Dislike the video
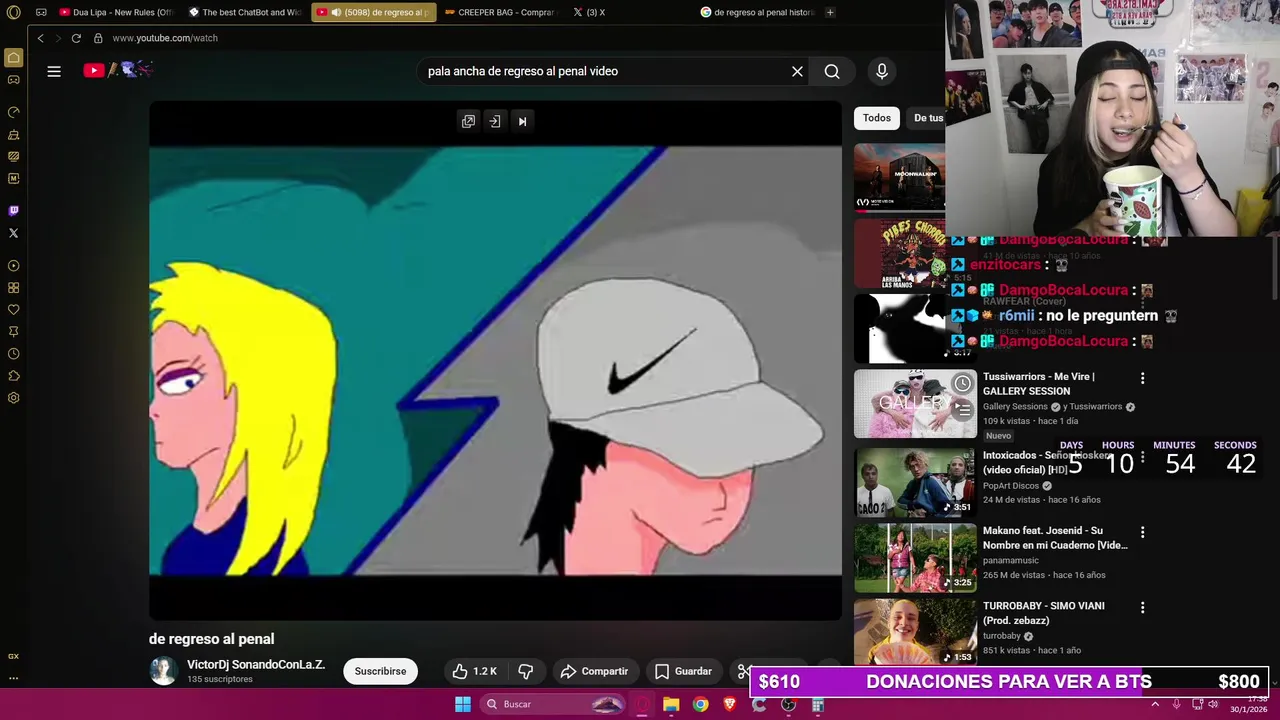1280x720 pixels. pos(526,671)
